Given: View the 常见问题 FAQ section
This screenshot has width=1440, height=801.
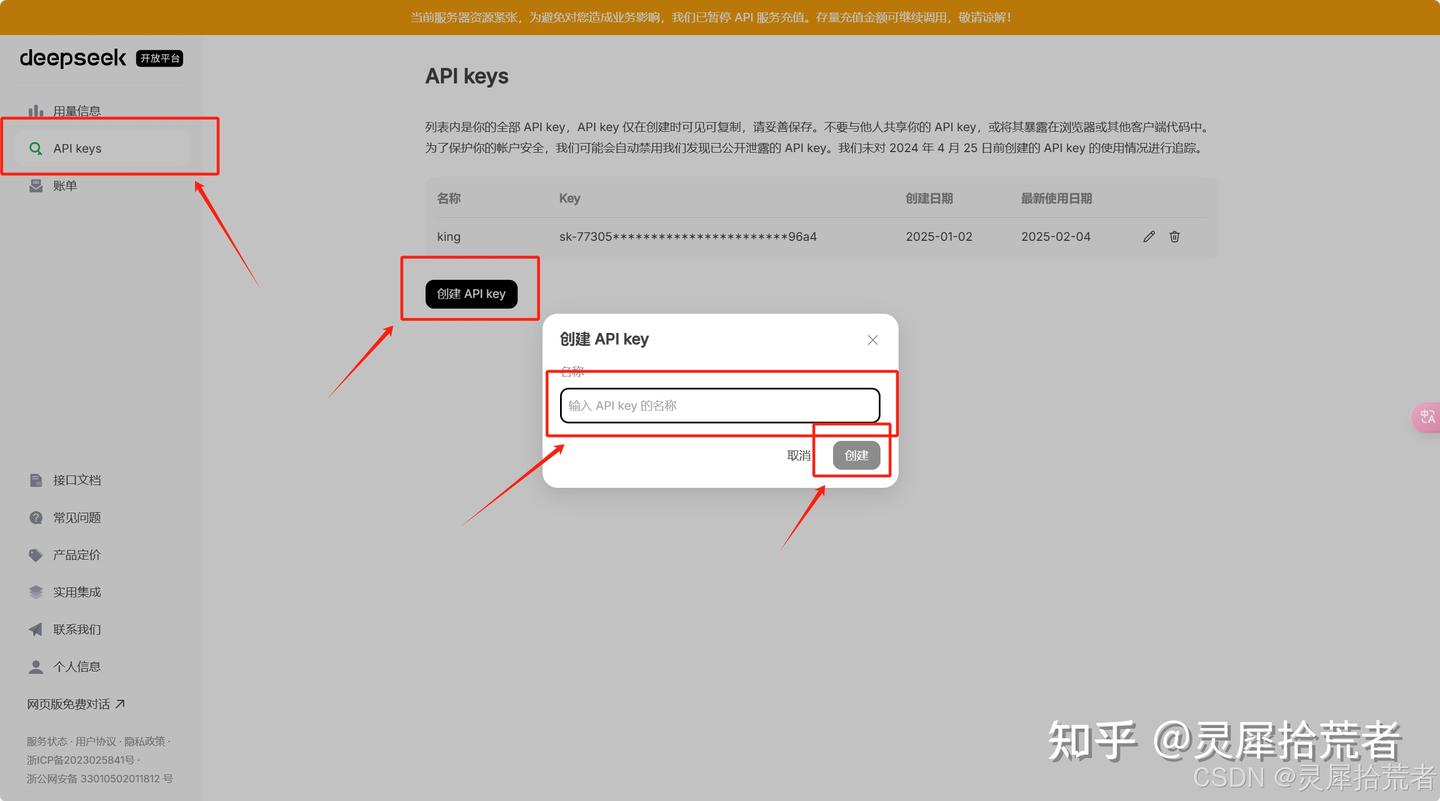Looking at the screenshot, I should [75, 517].
